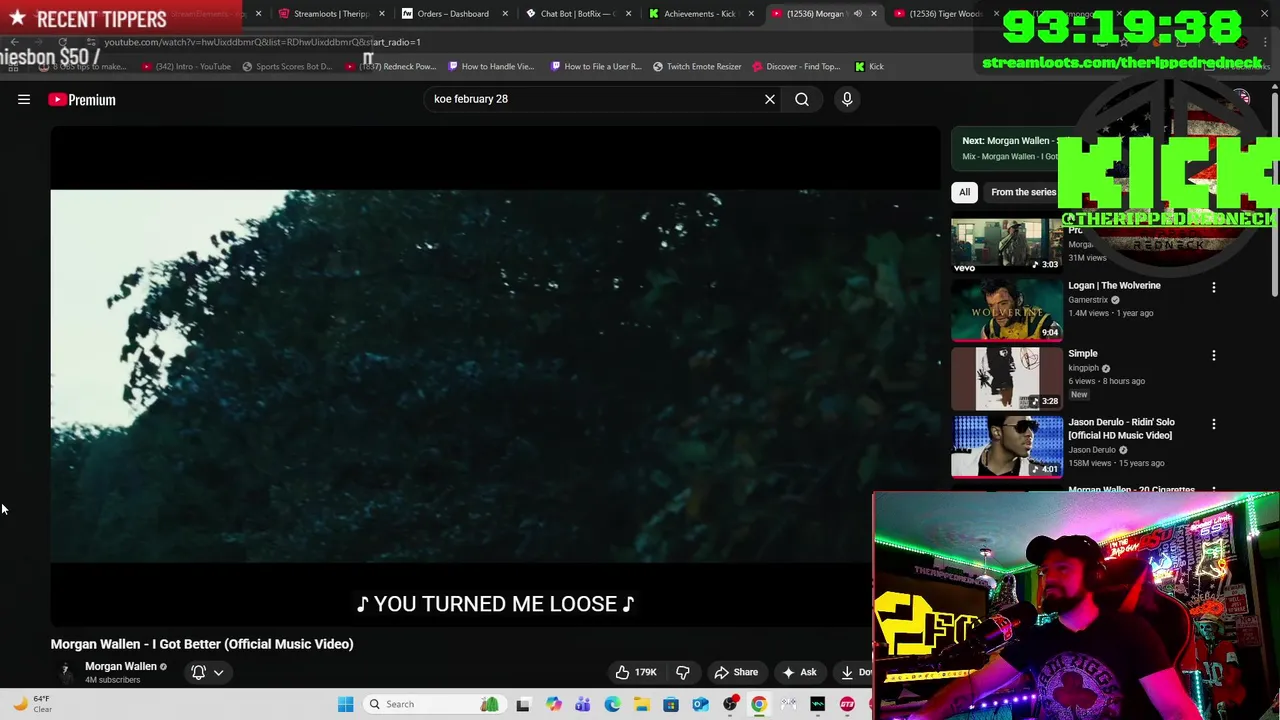Open OBS Studio from taskbar
The height and width of the screenshot is (720, 1280).
point(730,704)
